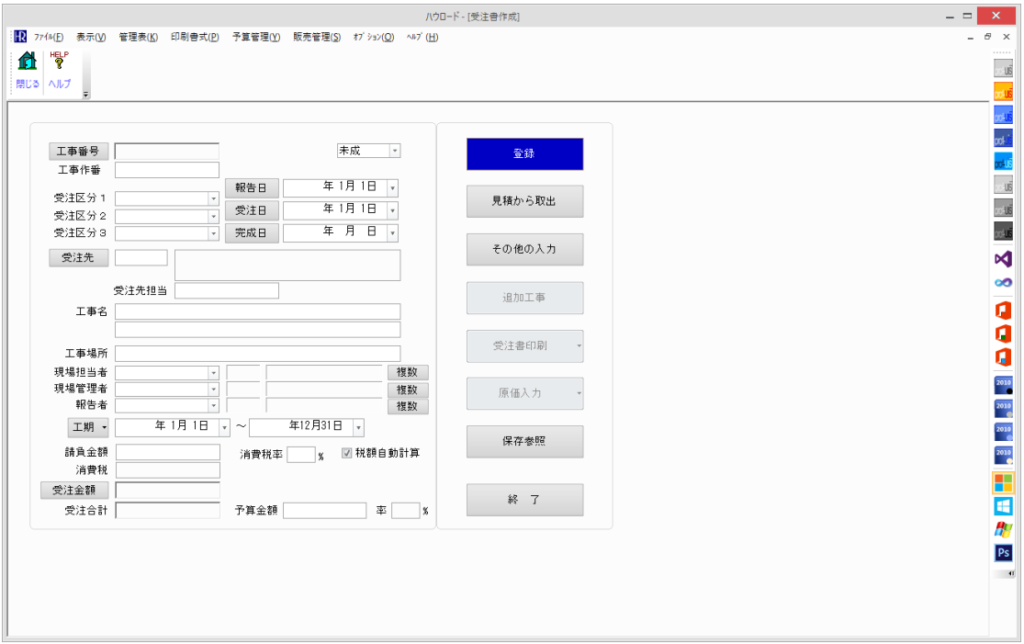
Task: Open the 報告日 date picker dropdown
Action: pyautogui.click(x=392, y=188)
